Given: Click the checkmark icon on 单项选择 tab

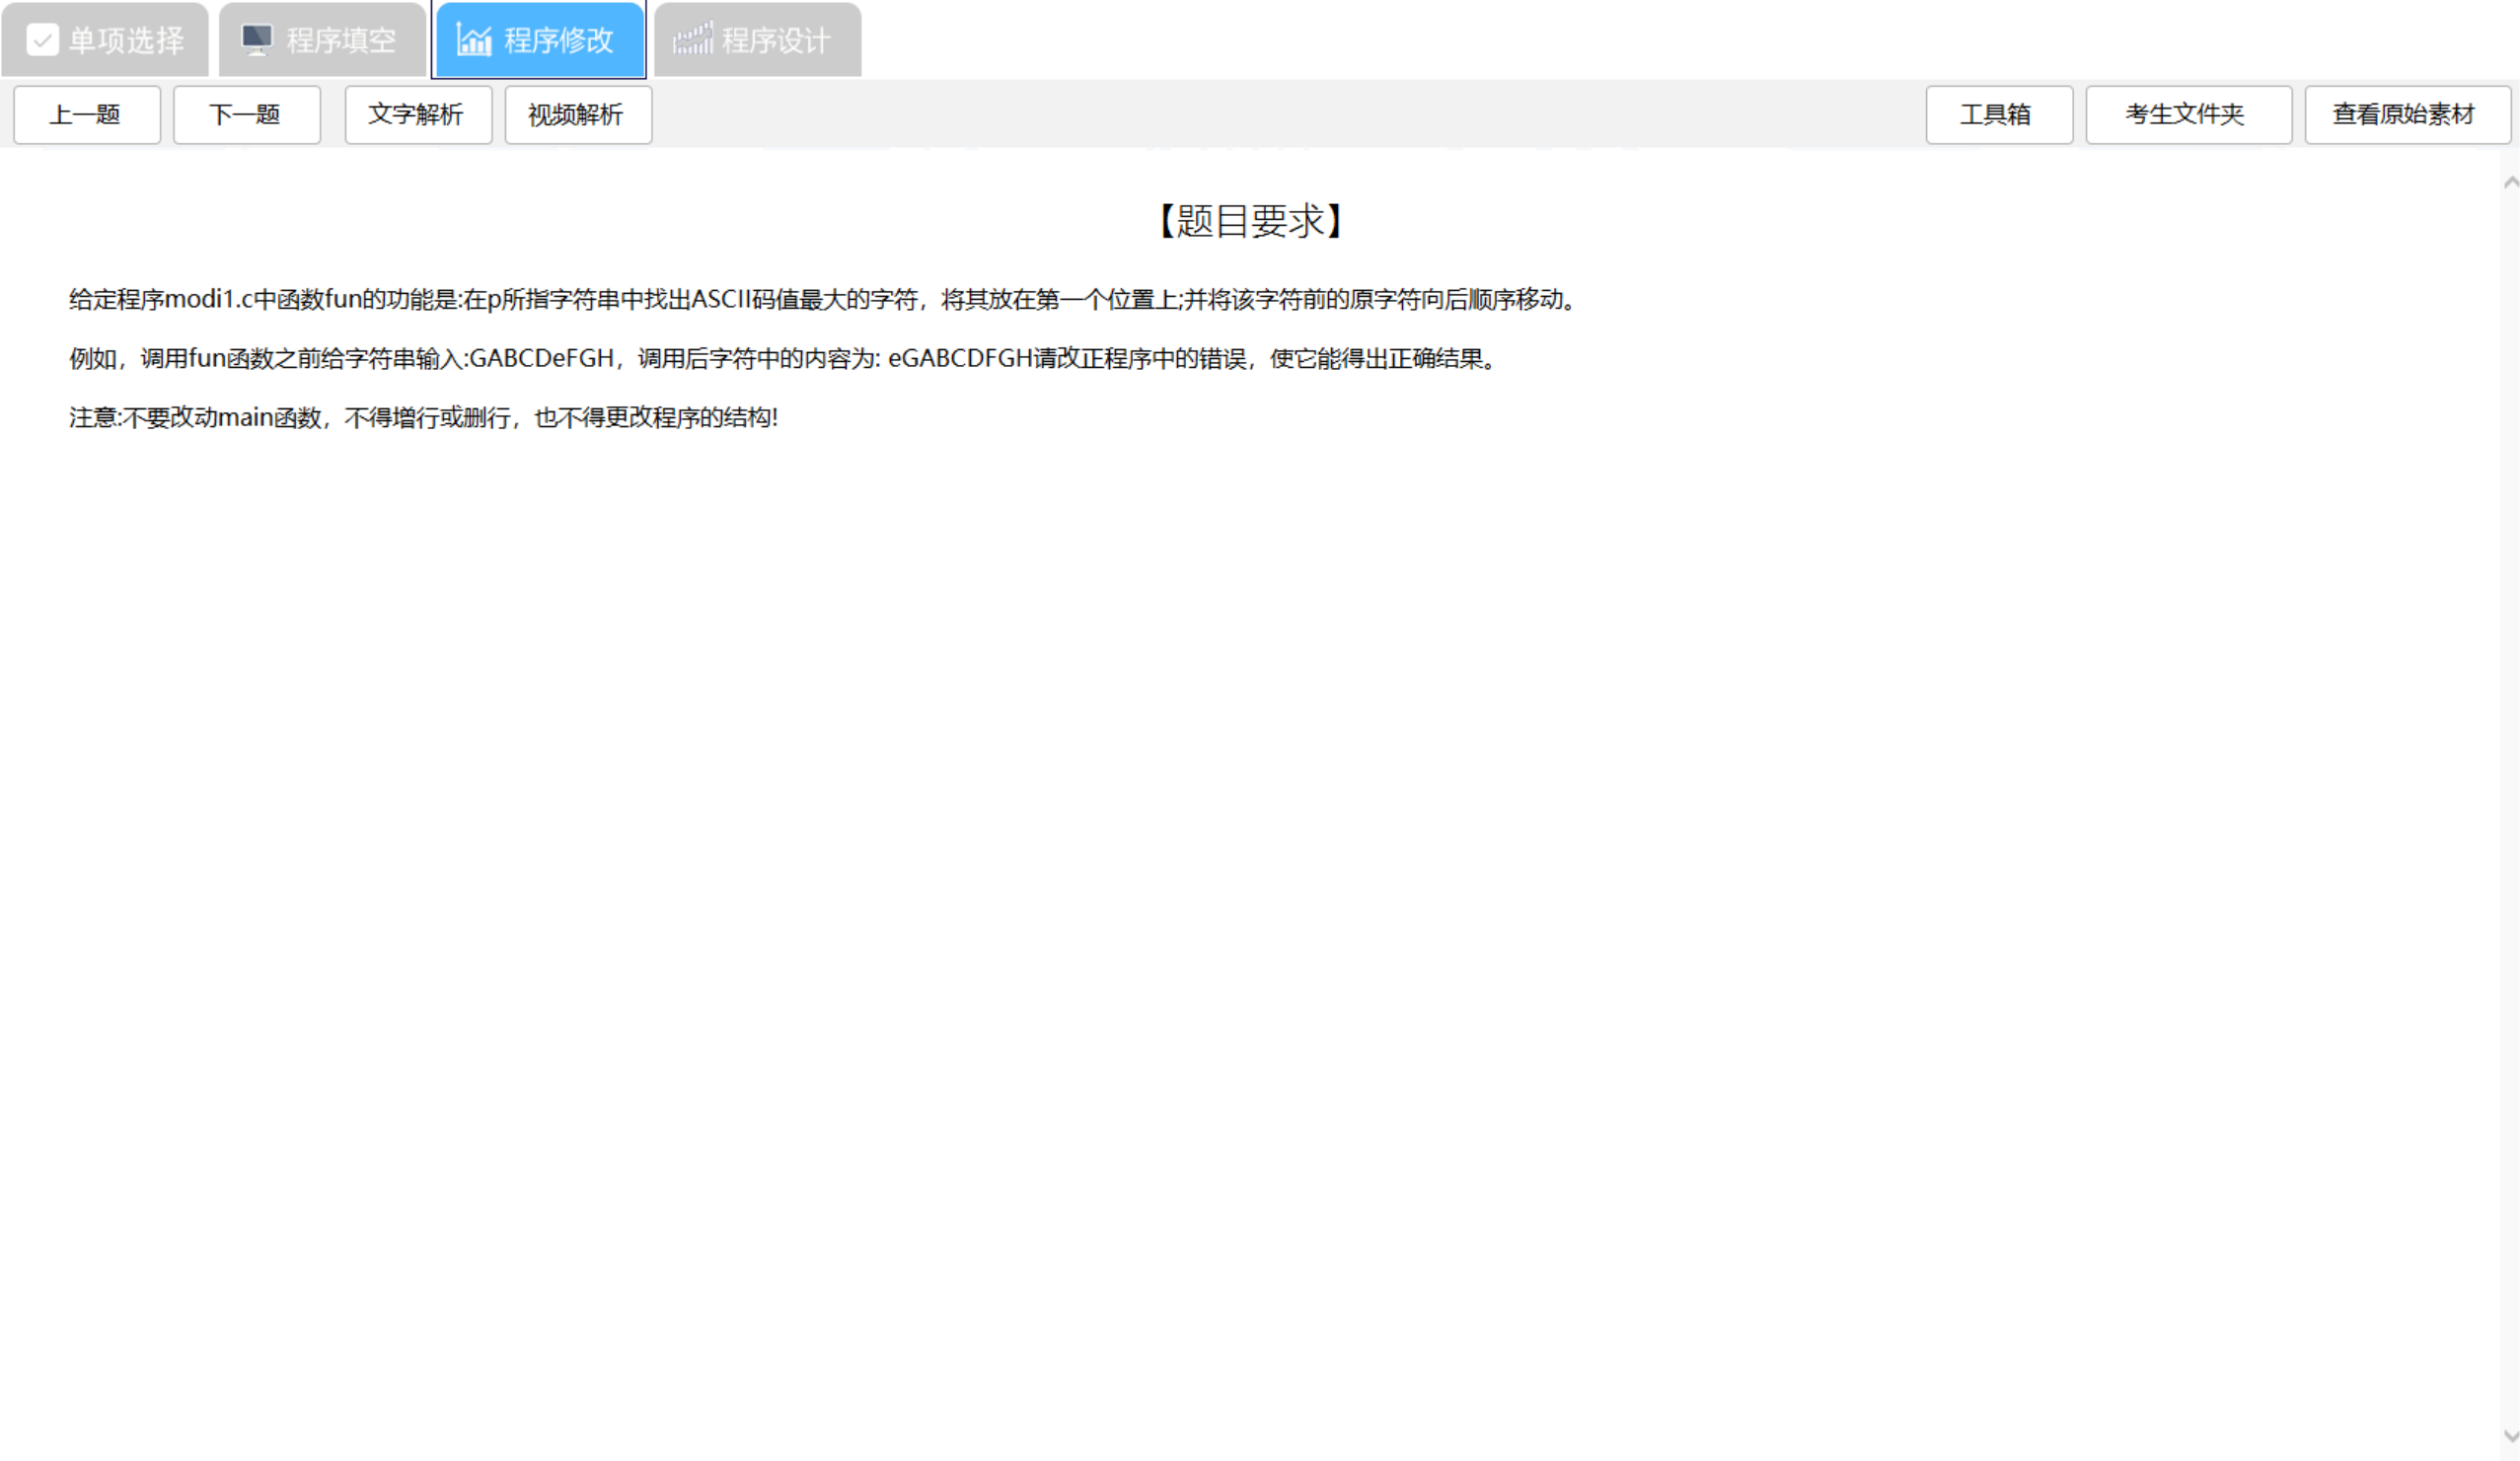Looking at the screenshot, I should [x=42, y=40].
